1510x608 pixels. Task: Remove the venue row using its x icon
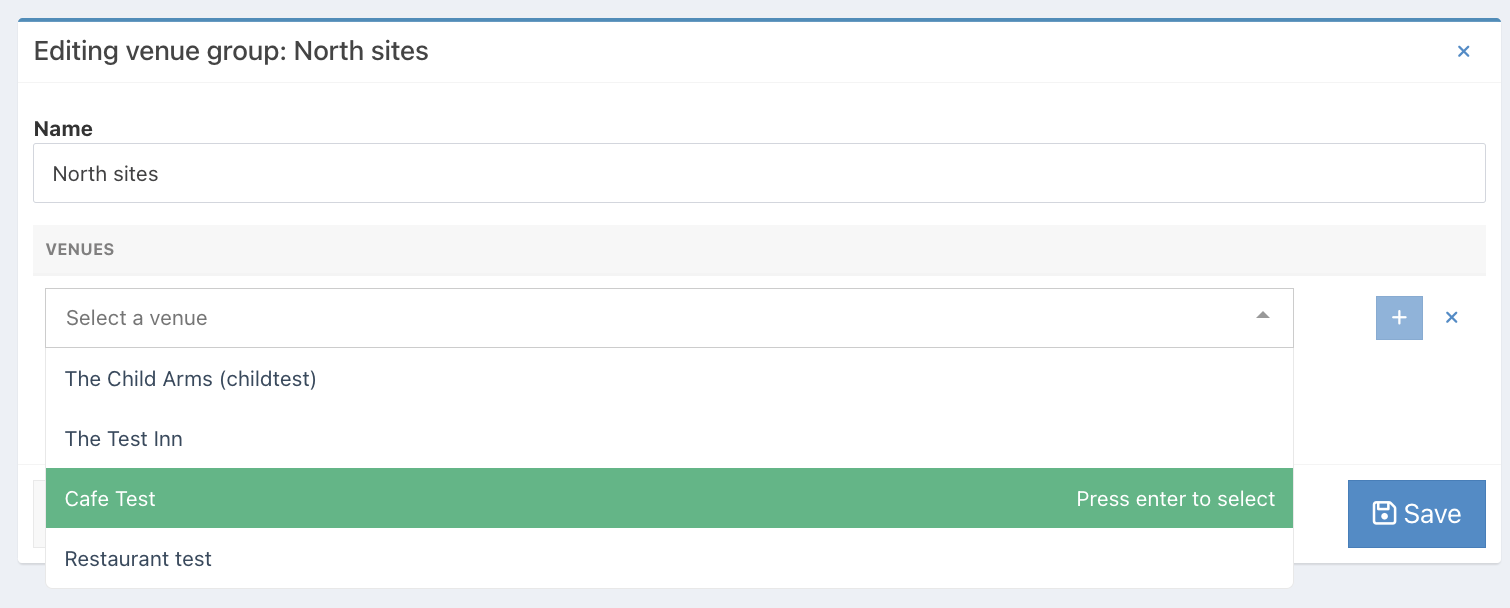click(x=1452, y=317)
